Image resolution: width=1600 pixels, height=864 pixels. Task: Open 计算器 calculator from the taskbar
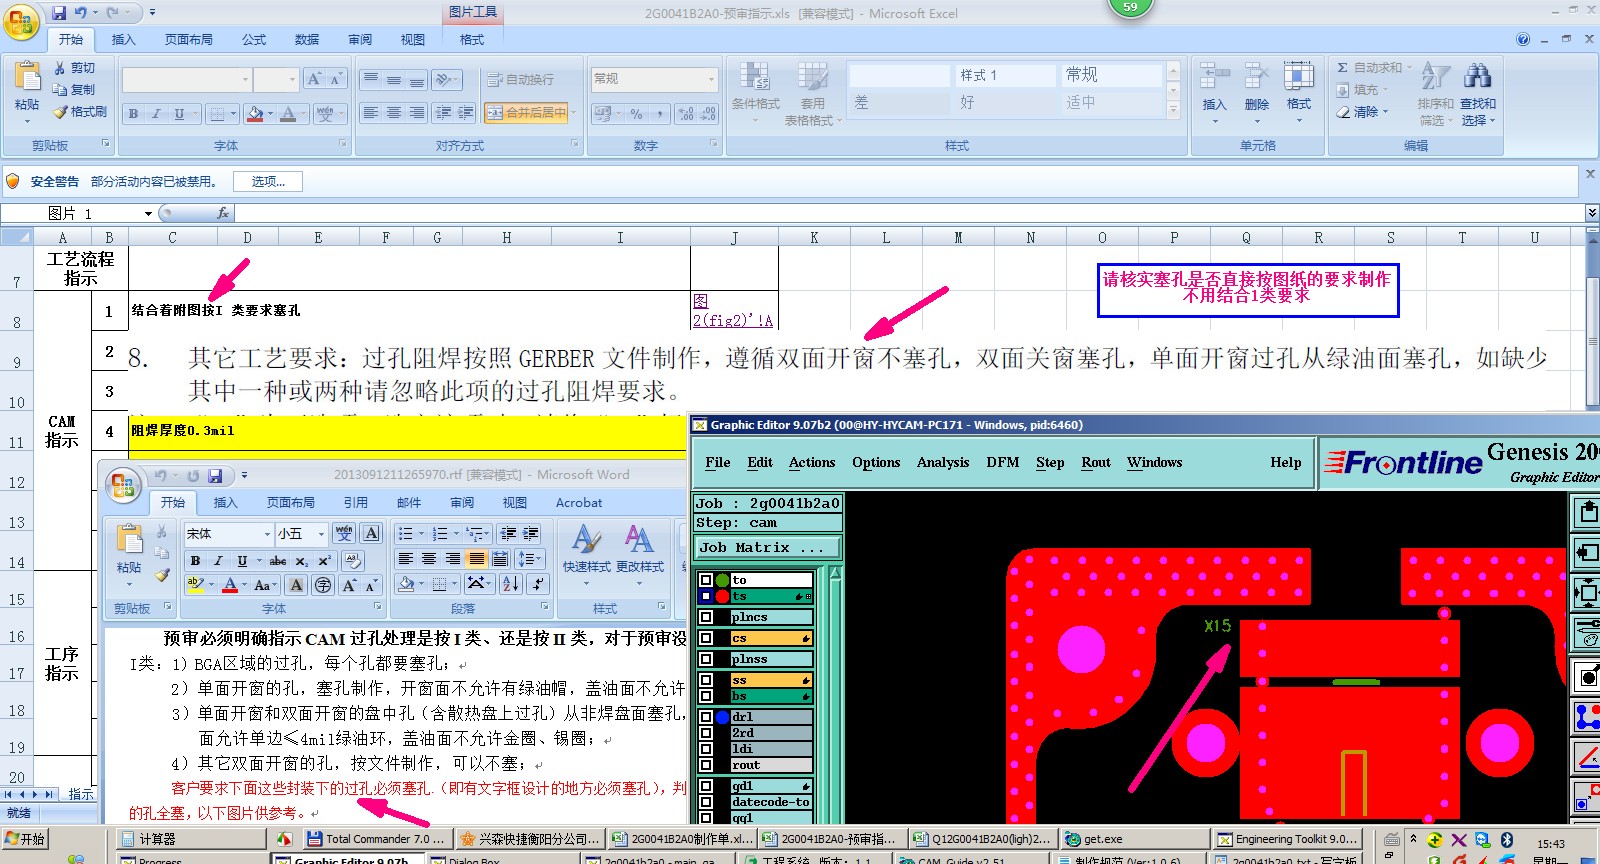click(x=190, y=839)
